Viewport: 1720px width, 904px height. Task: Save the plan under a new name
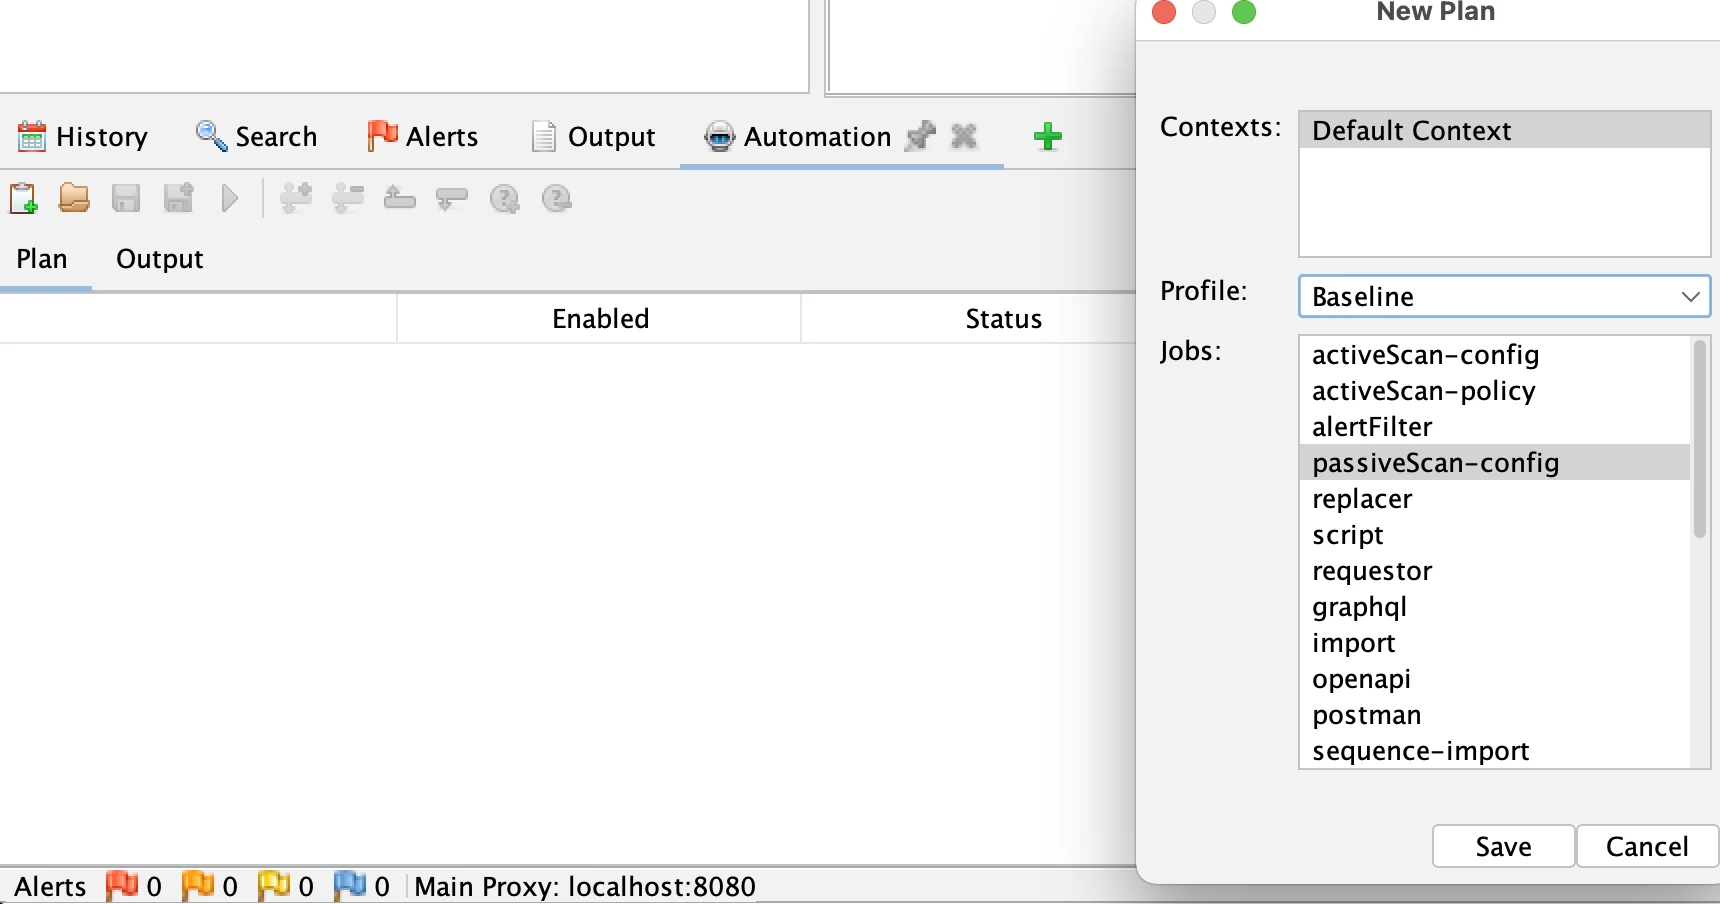[x=177, y=198]
